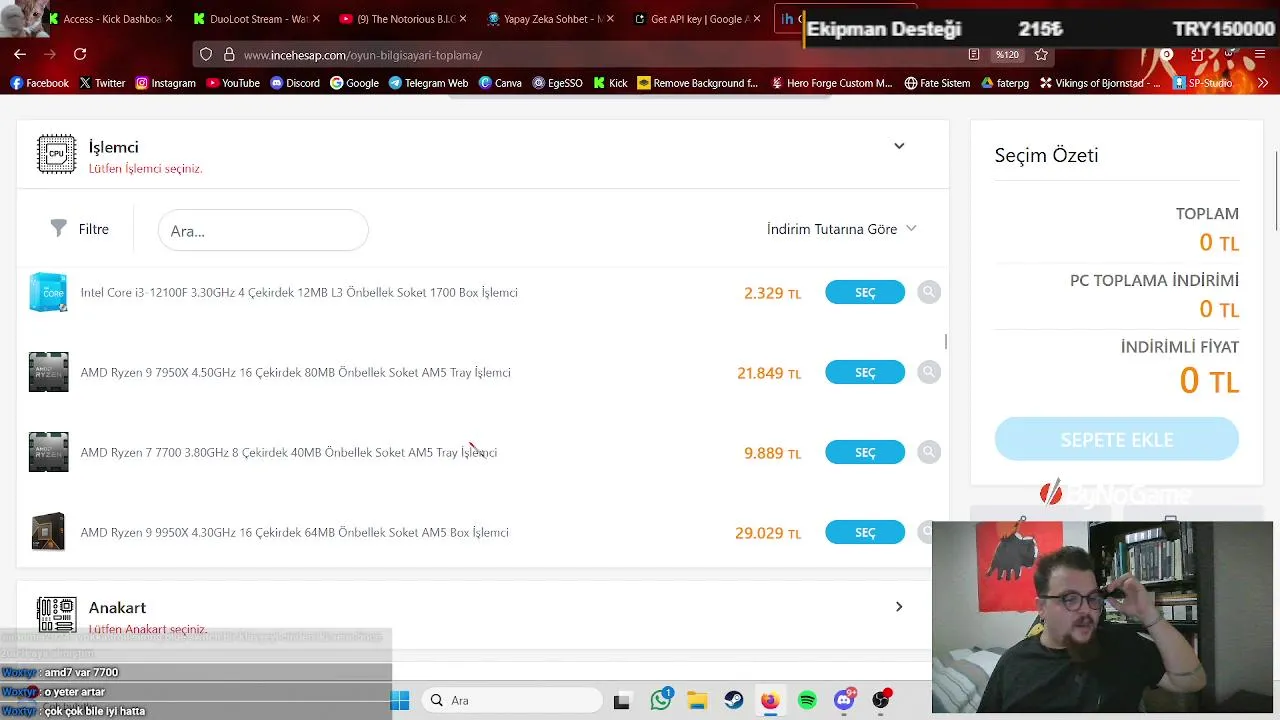Image resolution: width=1280 pixels, height=720 pixels.
Task: Open Telegram Web bookmark
Action: point(428,83)
